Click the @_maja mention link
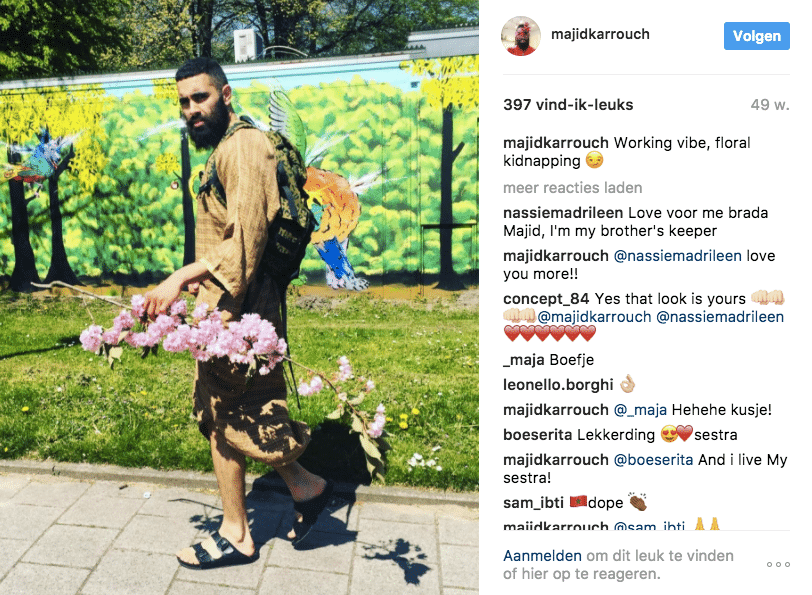 click(640, 410)
